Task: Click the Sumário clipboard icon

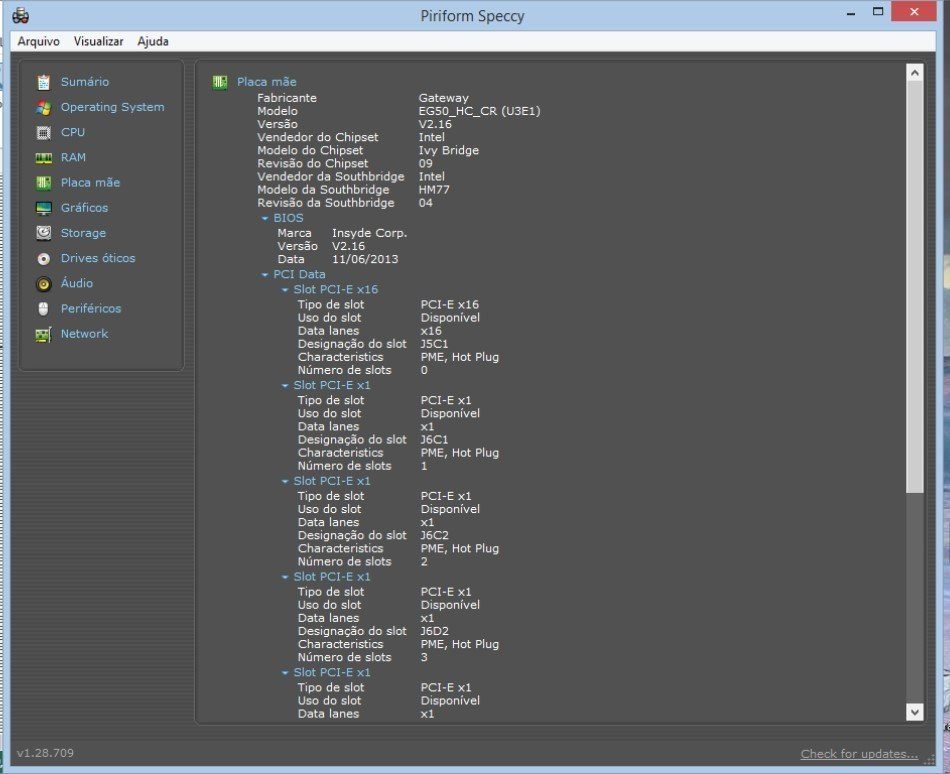Action: click(x=44, y=82)
